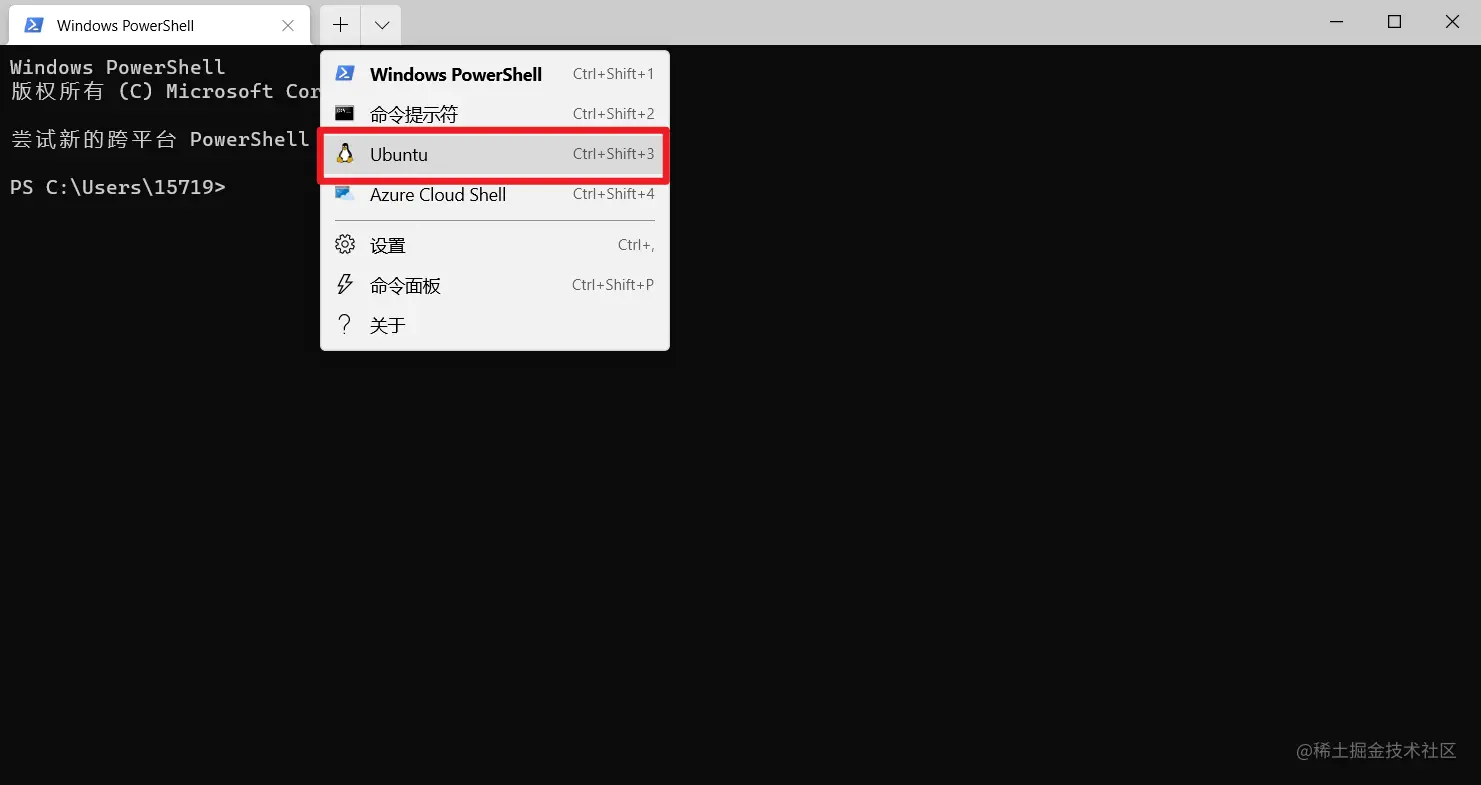The height and width of the screenshot is (785, 1481).
Task: Click the lightning bolt command palette icon
Action: pos(345,284)
